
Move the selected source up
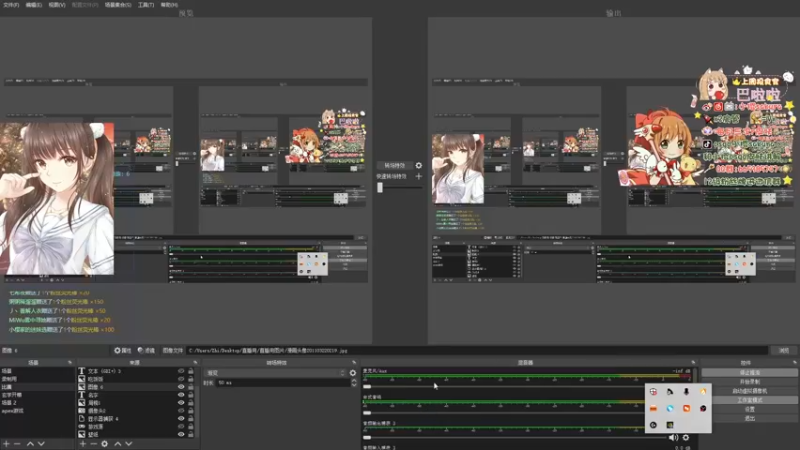(x=117, y=444)
